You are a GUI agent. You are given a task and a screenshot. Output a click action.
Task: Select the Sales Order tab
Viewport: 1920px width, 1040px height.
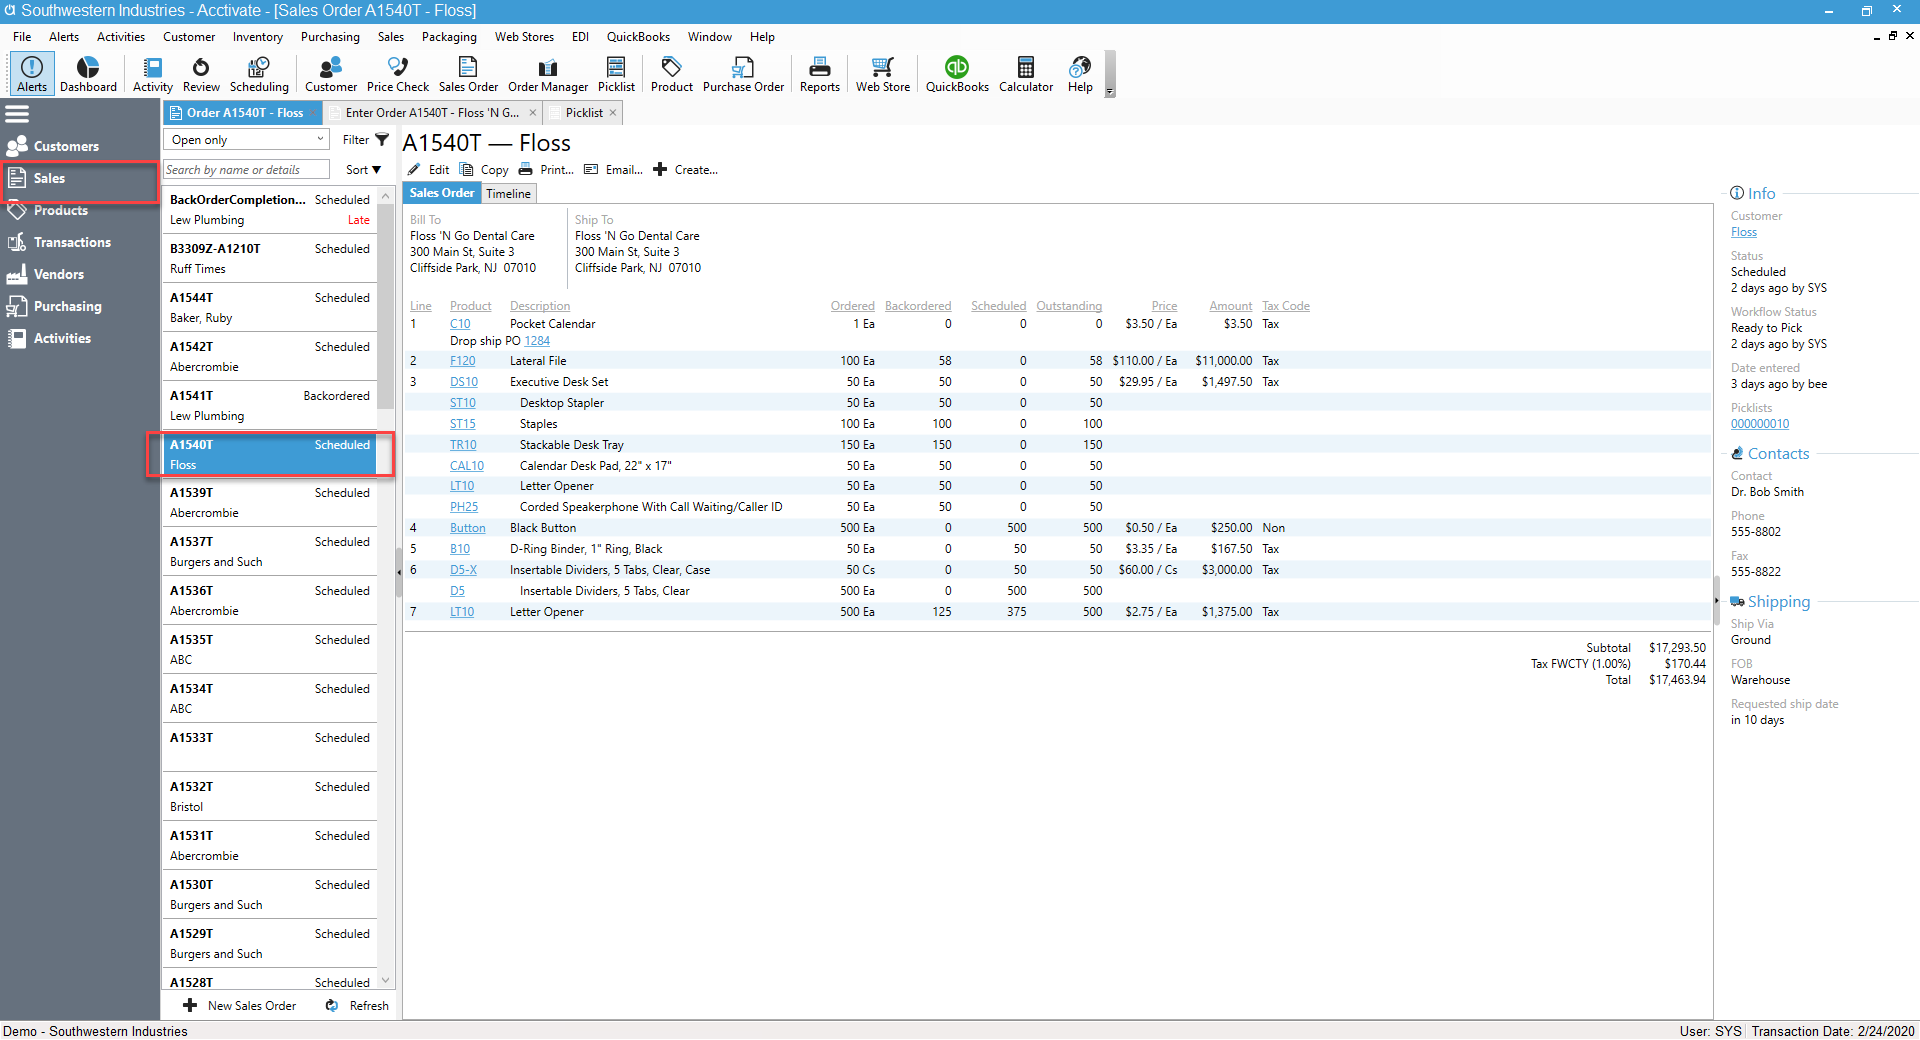click(x=442, y=193)
